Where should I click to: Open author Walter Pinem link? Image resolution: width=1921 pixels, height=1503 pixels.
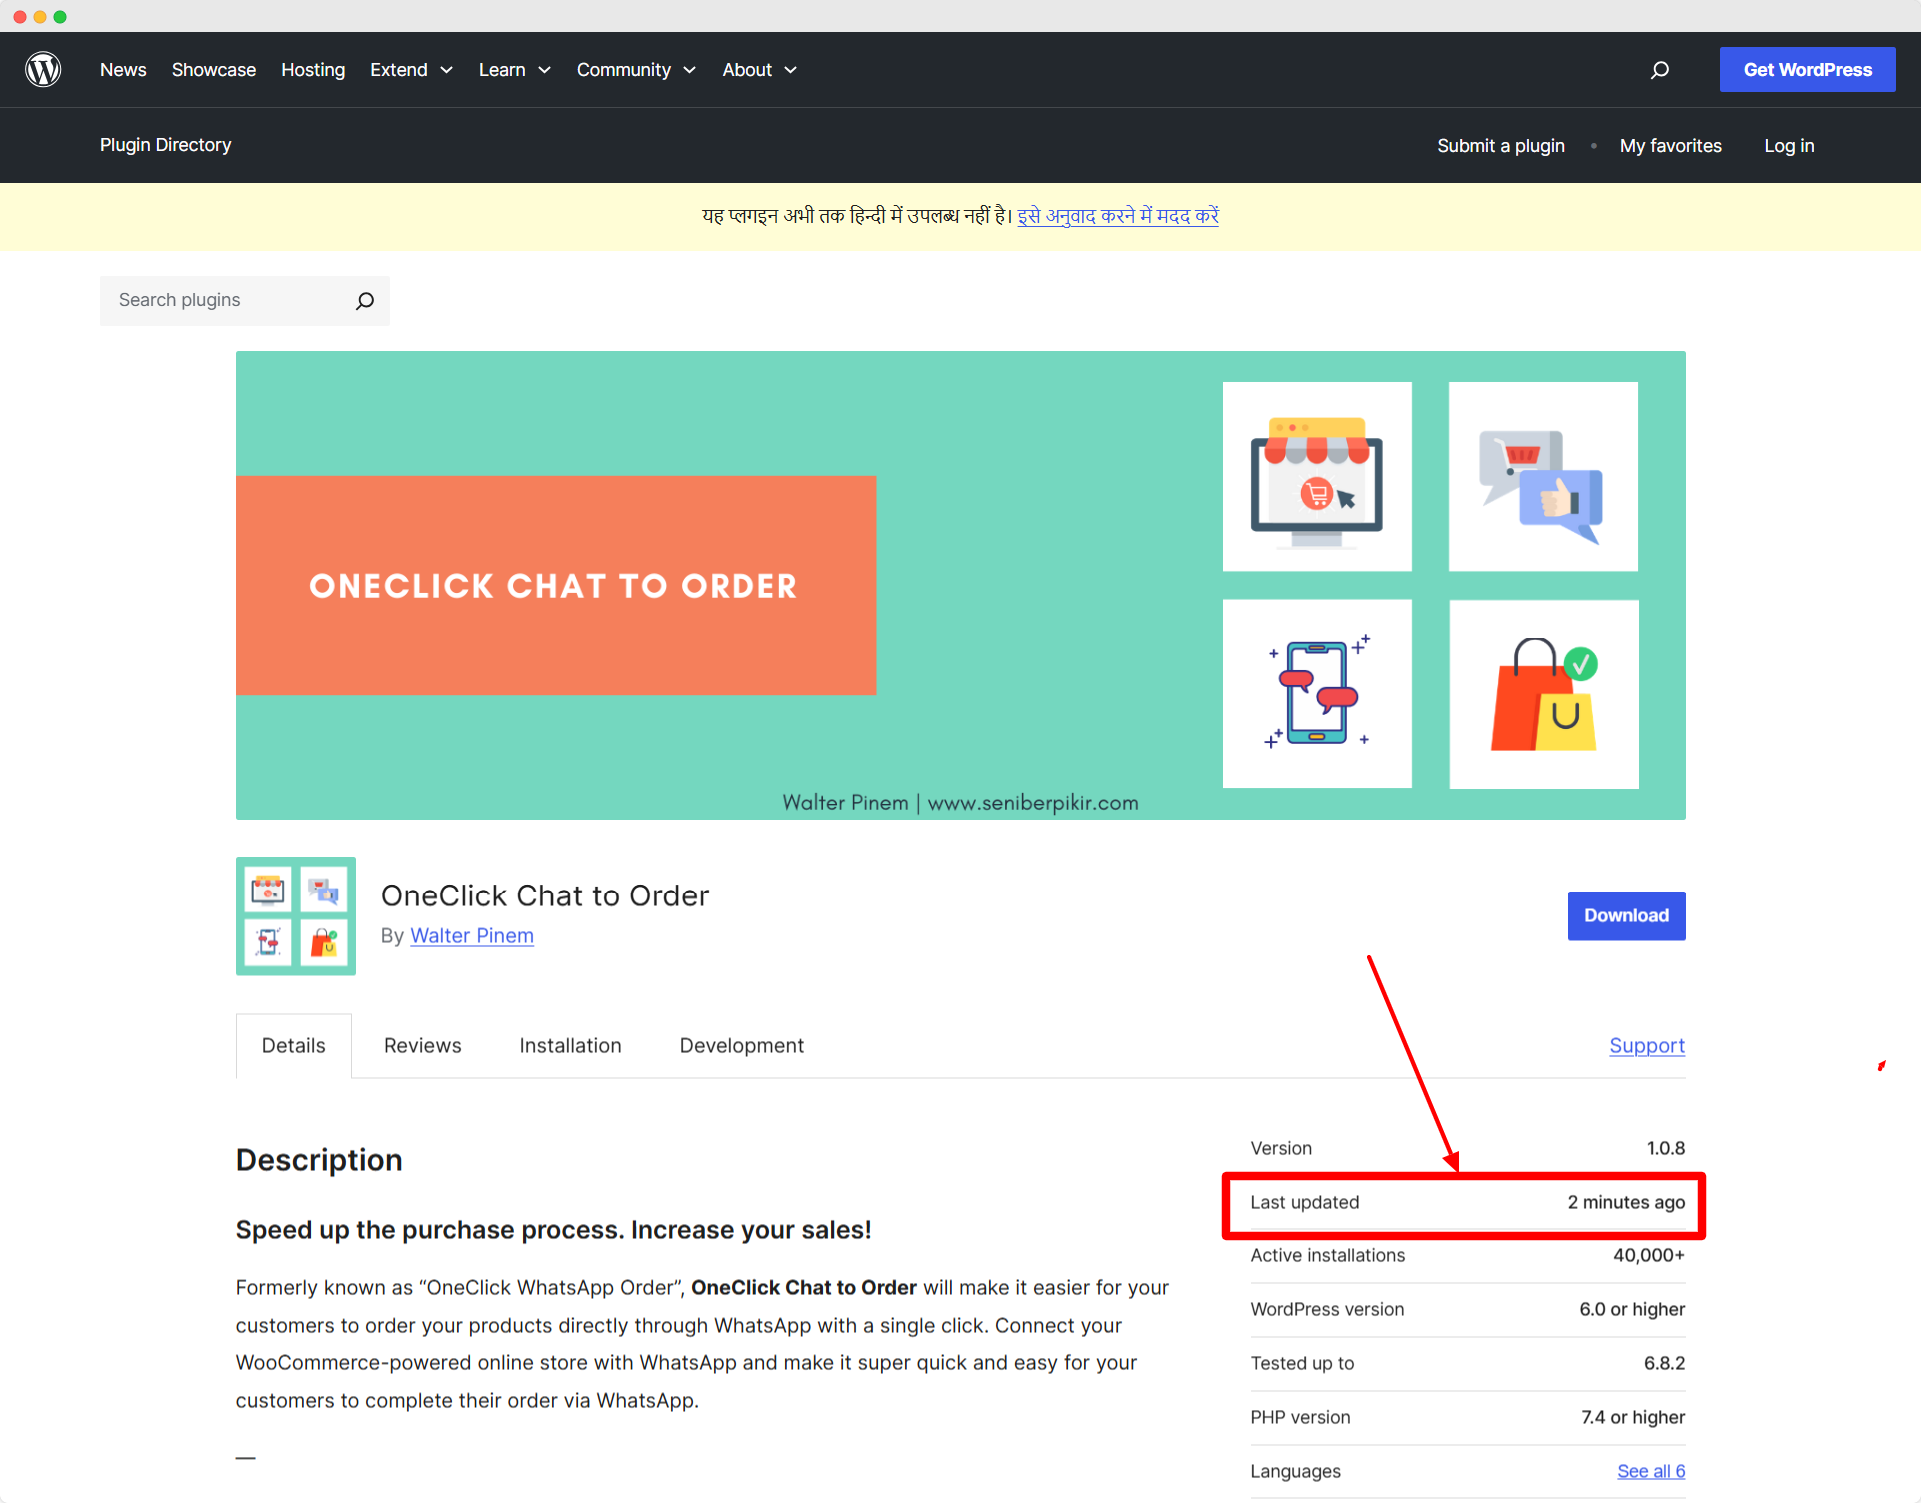point(472,936)
